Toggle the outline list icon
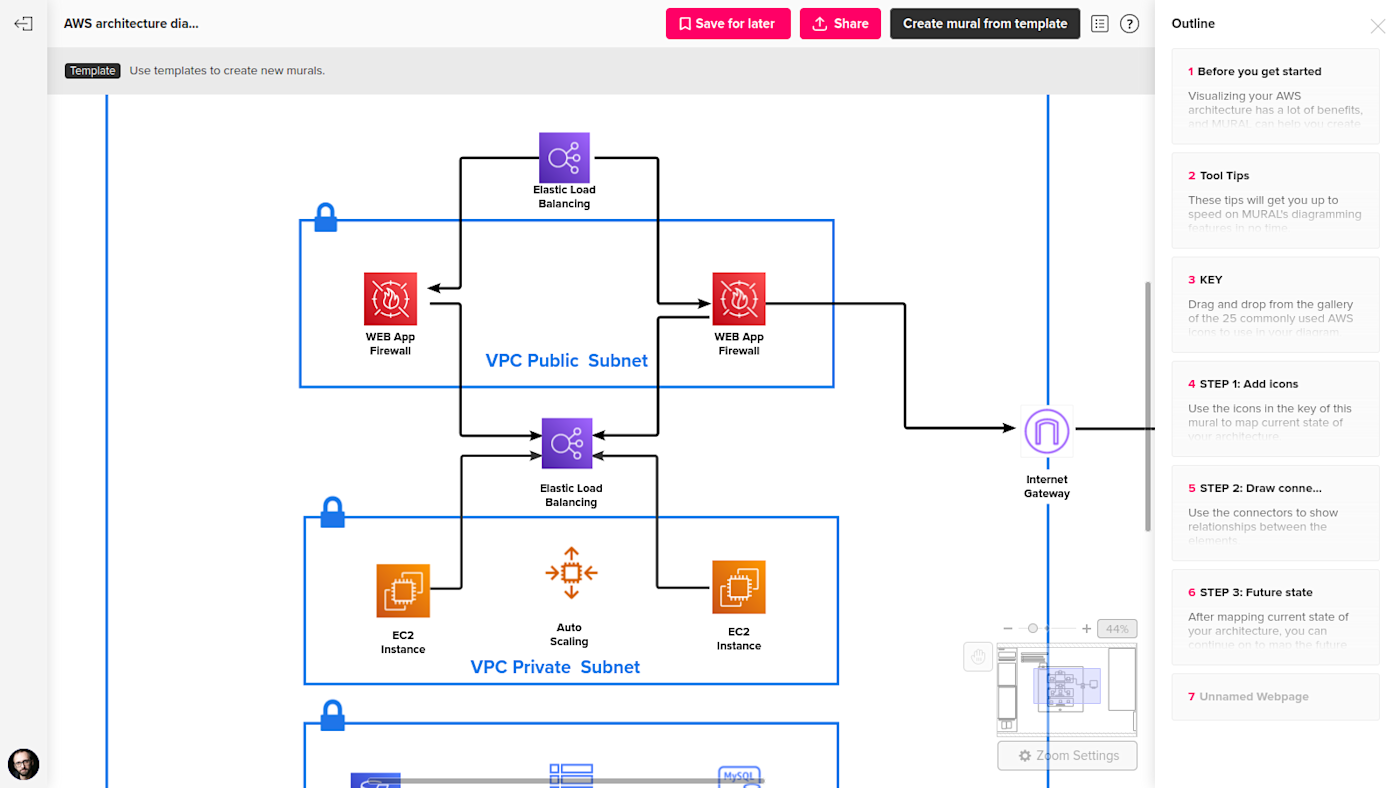 (x=1100, y=24)
